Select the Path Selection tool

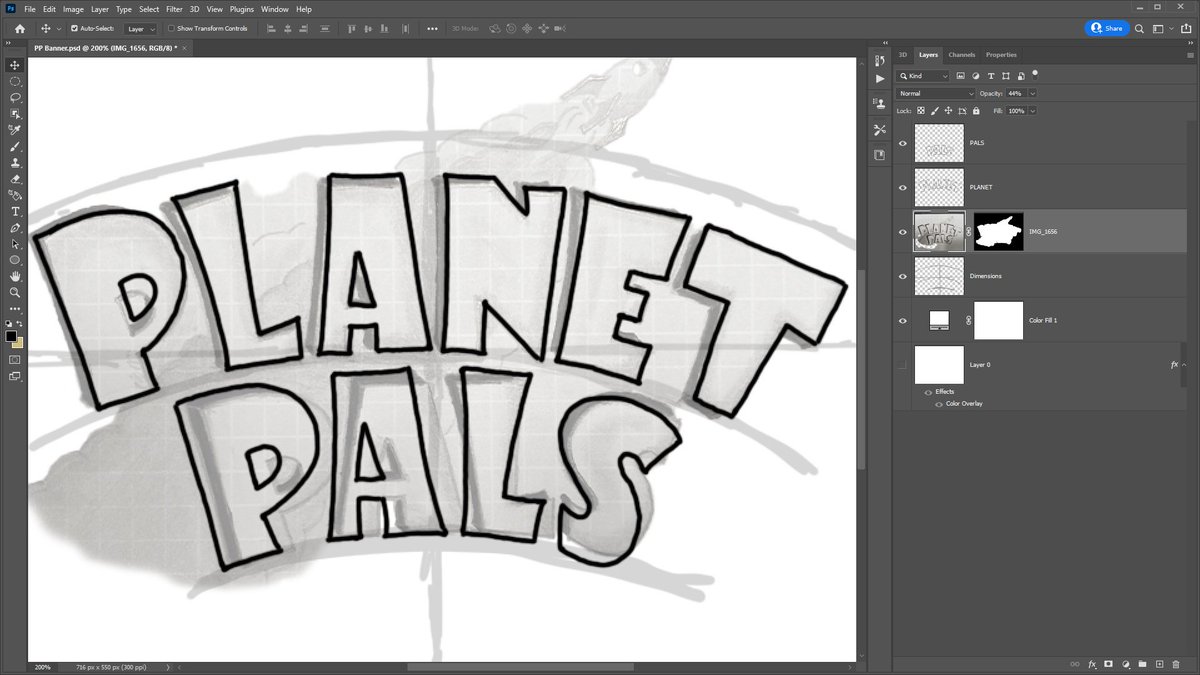(x=15, y=244)
